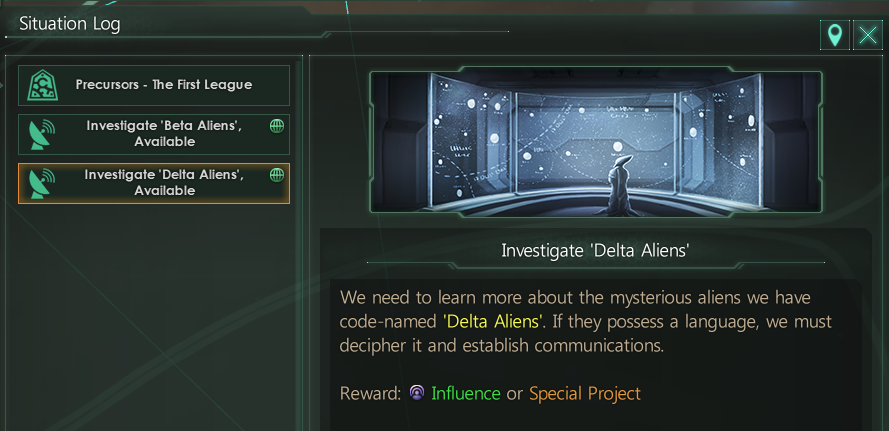Click the globe icon on Delta Aliens entry
The image size is (889, 431).
(277, 175)
